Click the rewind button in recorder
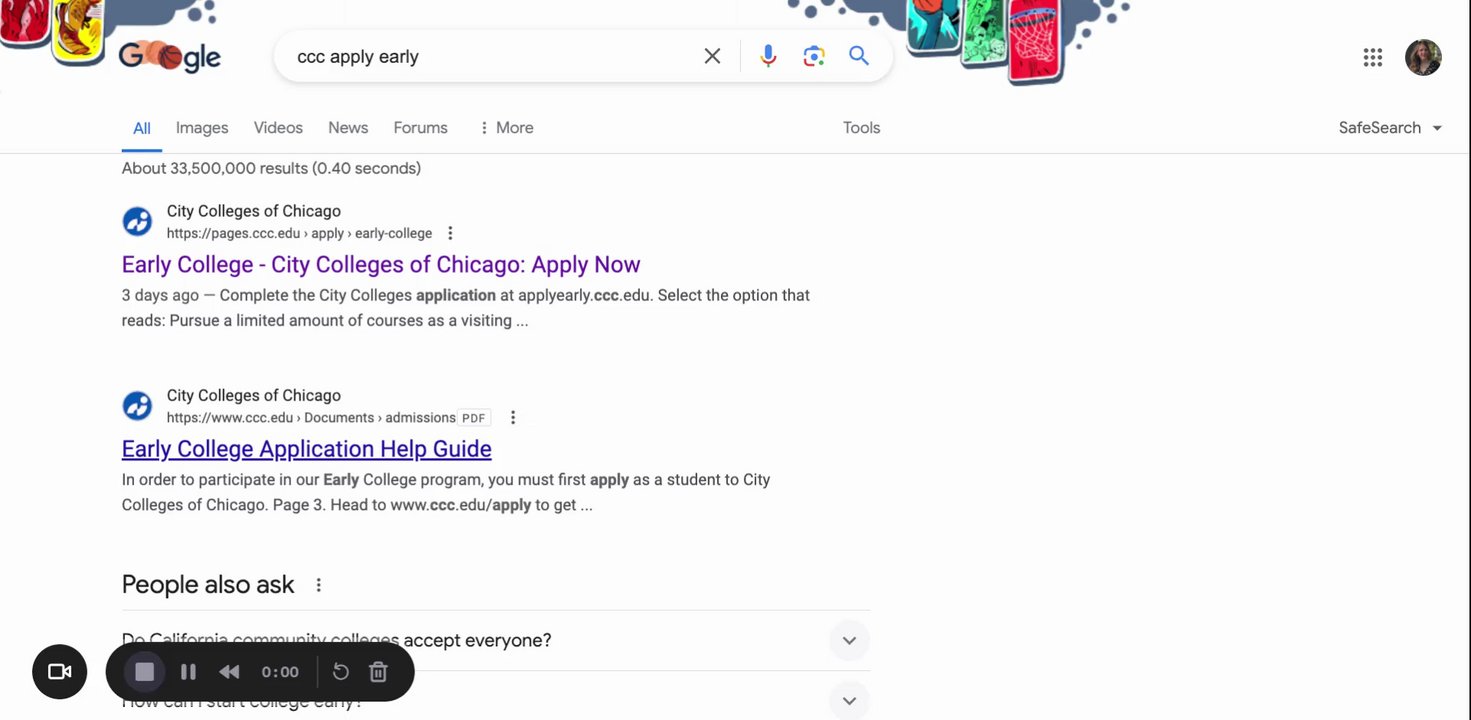This screenshot has width=1471, height=720. pos(229,672)
